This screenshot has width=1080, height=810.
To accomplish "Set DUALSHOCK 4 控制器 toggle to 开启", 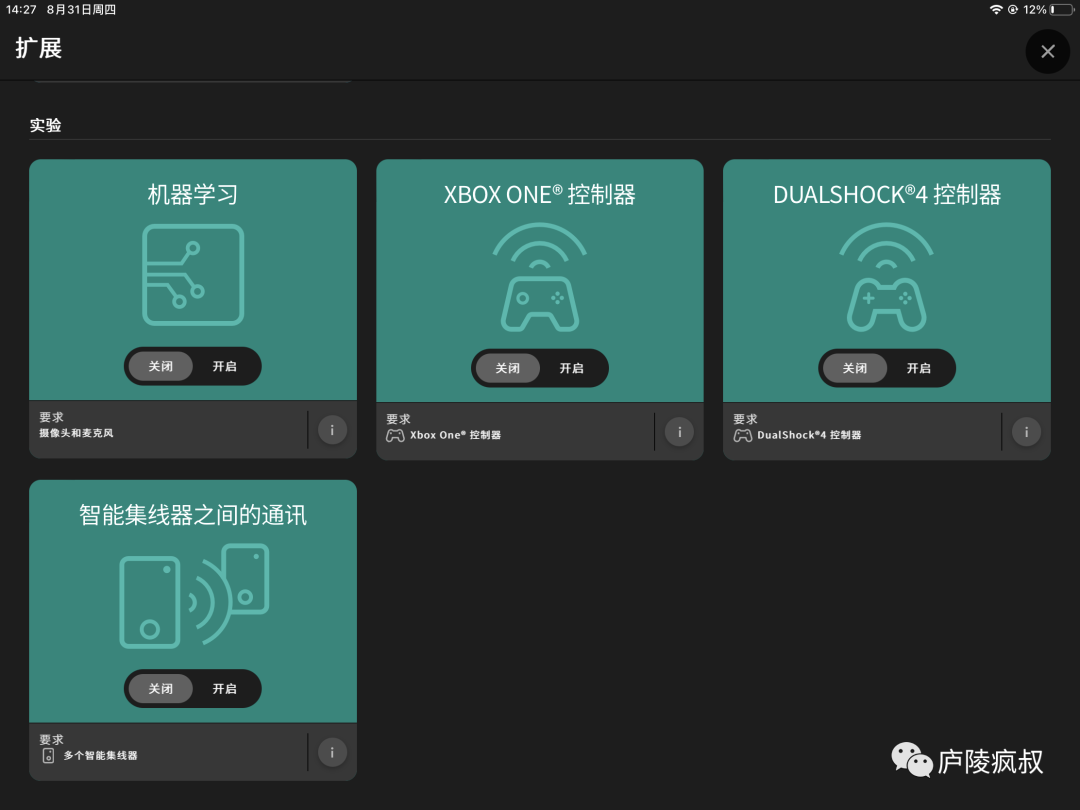I will click(x=919, y=368).
